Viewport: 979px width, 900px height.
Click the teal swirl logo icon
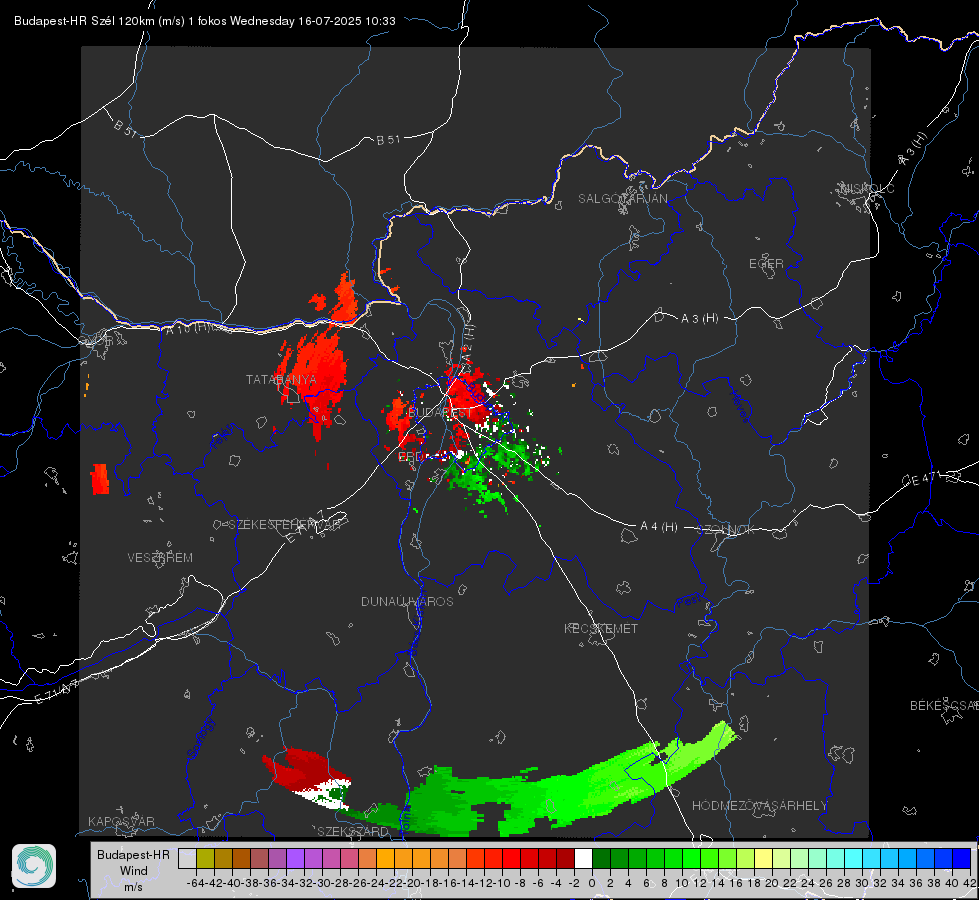(34, 866)
